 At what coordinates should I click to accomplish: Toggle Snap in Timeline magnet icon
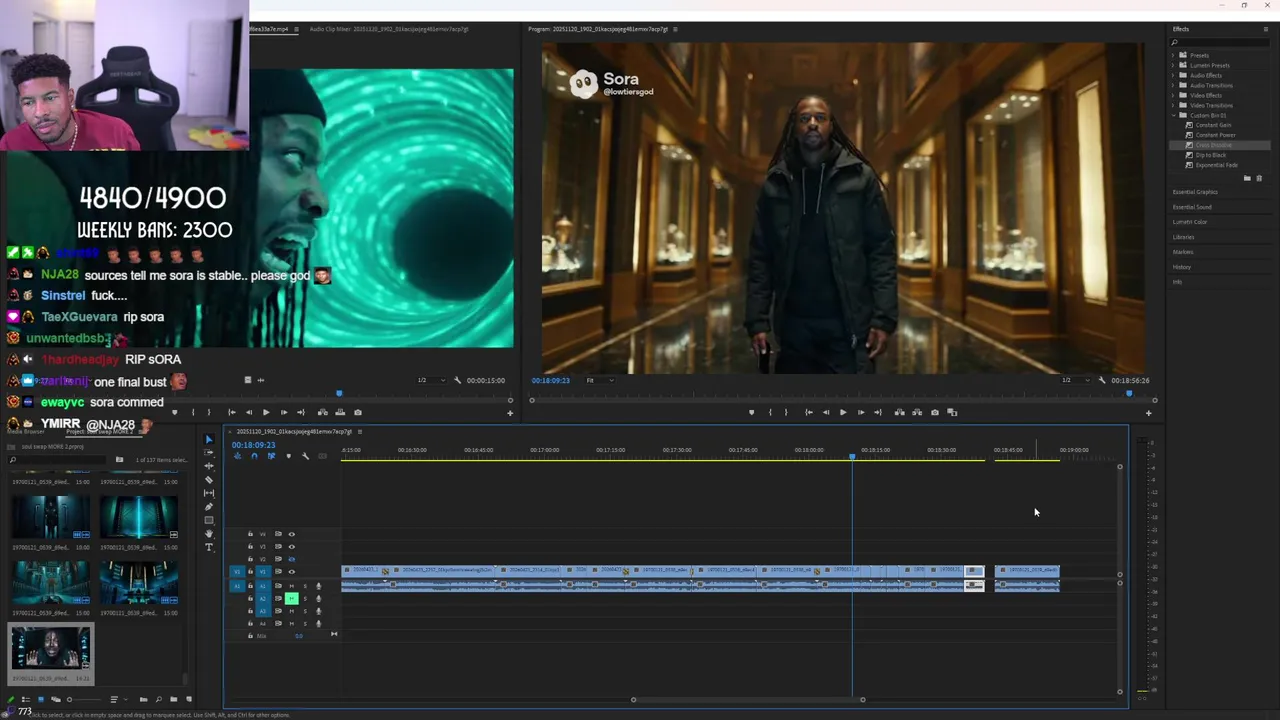pyautogui.click(x=254, y=456)
